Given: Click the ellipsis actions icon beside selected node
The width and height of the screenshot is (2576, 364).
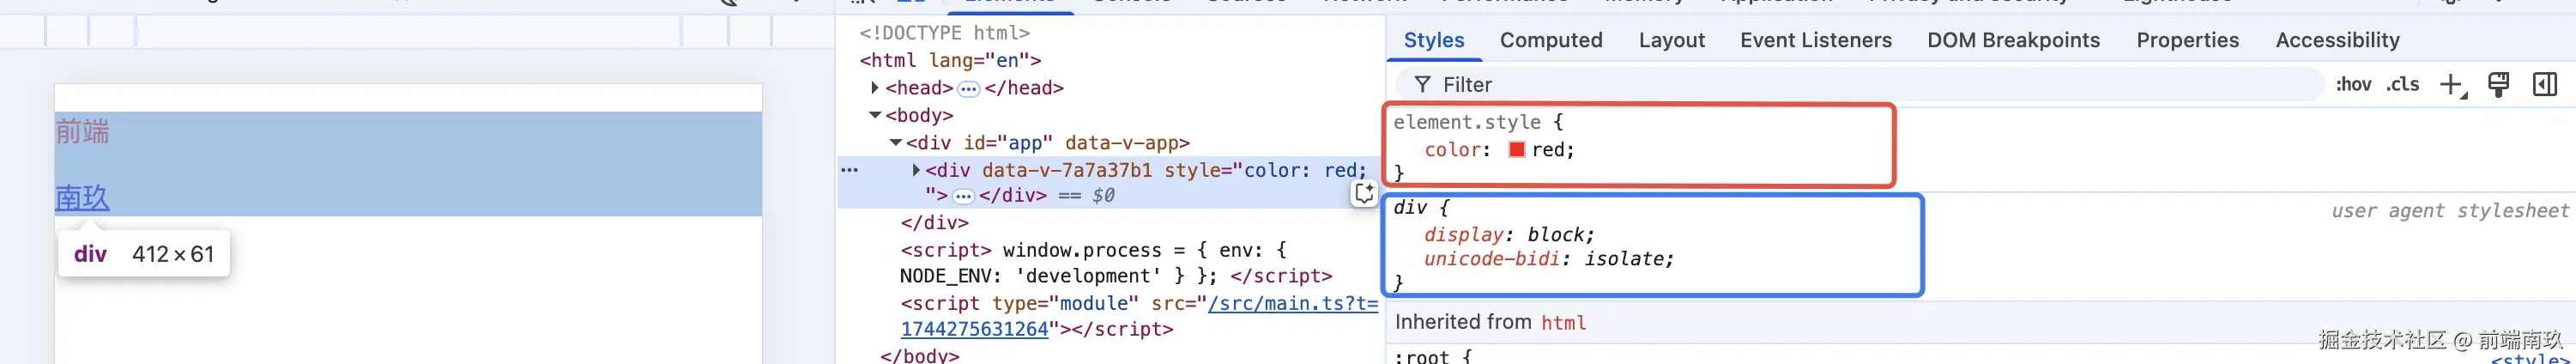Looking at the screenshot, I should coord(849,170).
